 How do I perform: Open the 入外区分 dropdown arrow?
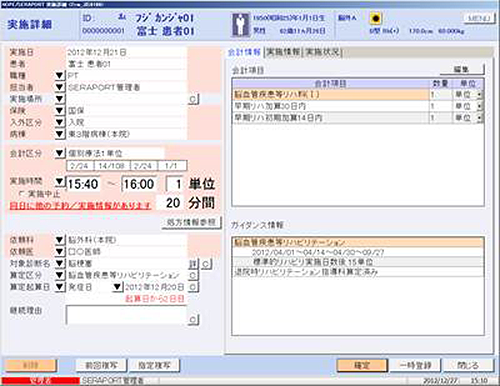pyautogui.click(x=59, y=122)
